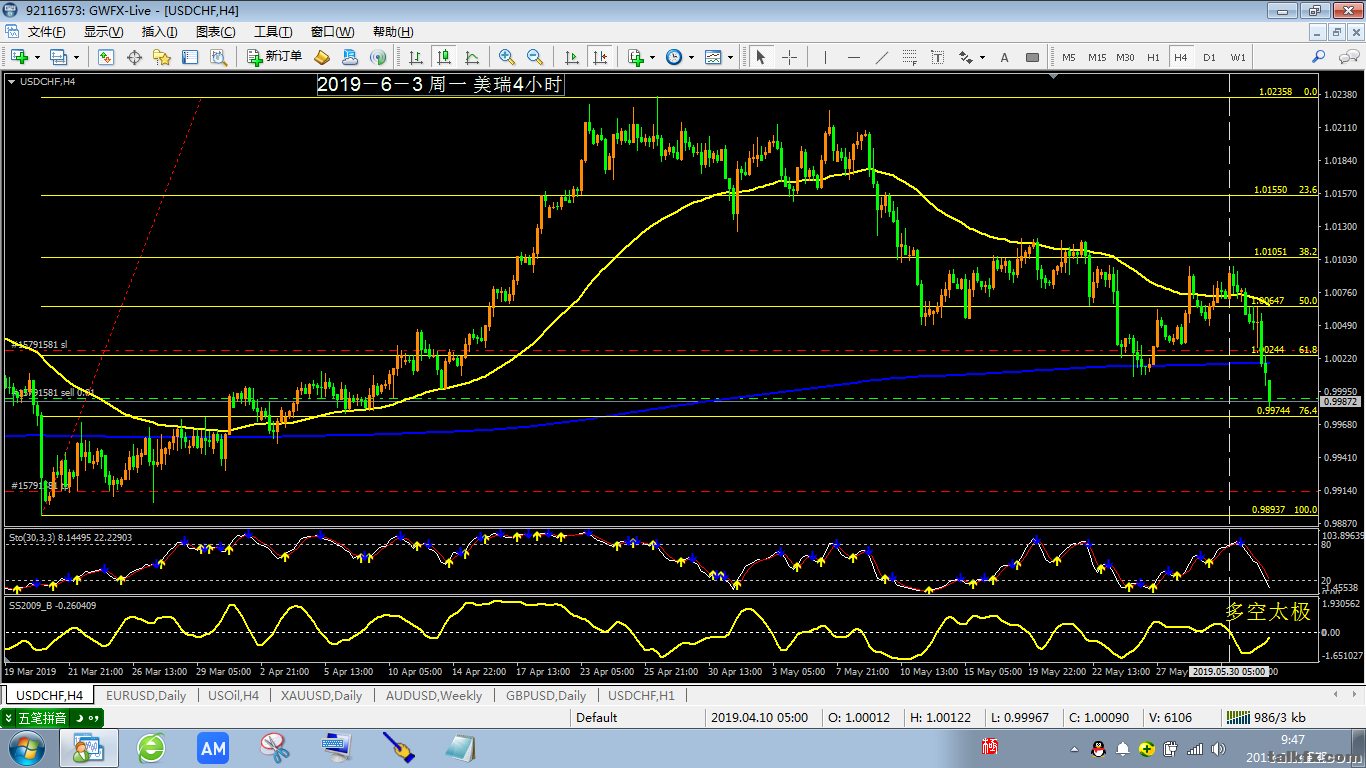Activate the standard cursor arrow
This screenshot has width=1366, height=768.
(x=761, y=57)
